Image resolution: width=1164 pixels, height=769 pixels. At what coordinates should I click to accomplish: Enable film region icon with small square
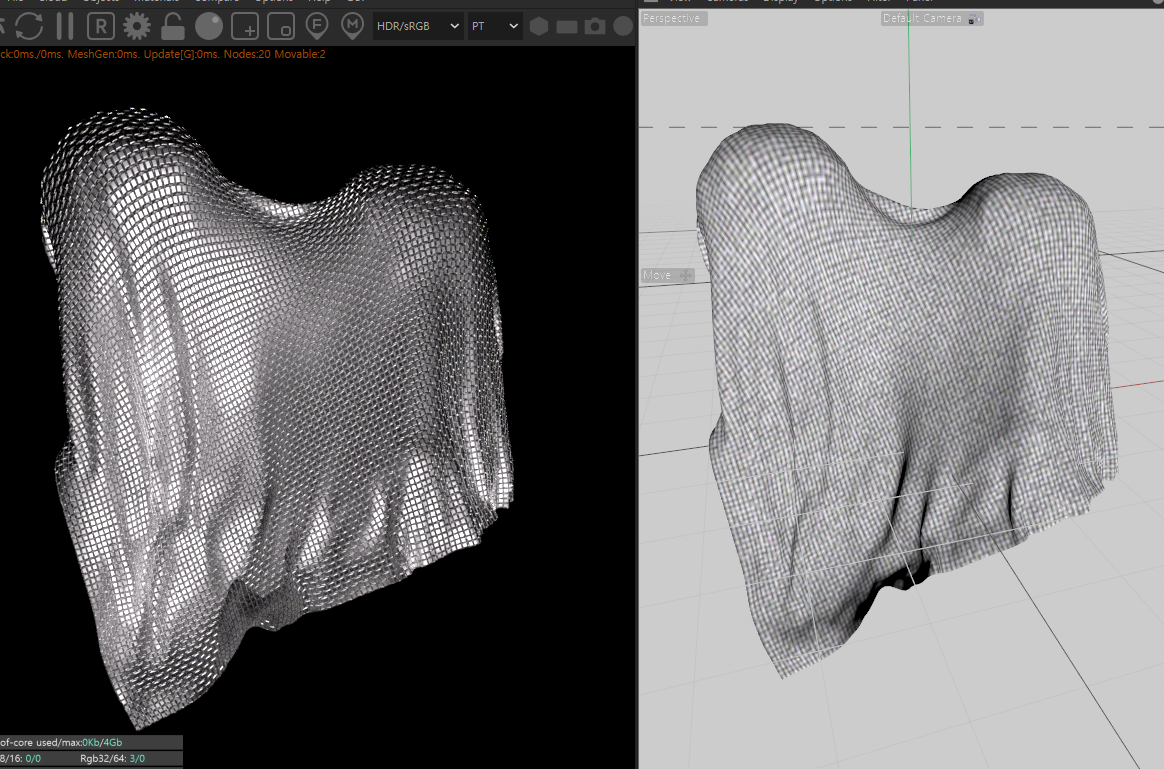coord(281,27)
